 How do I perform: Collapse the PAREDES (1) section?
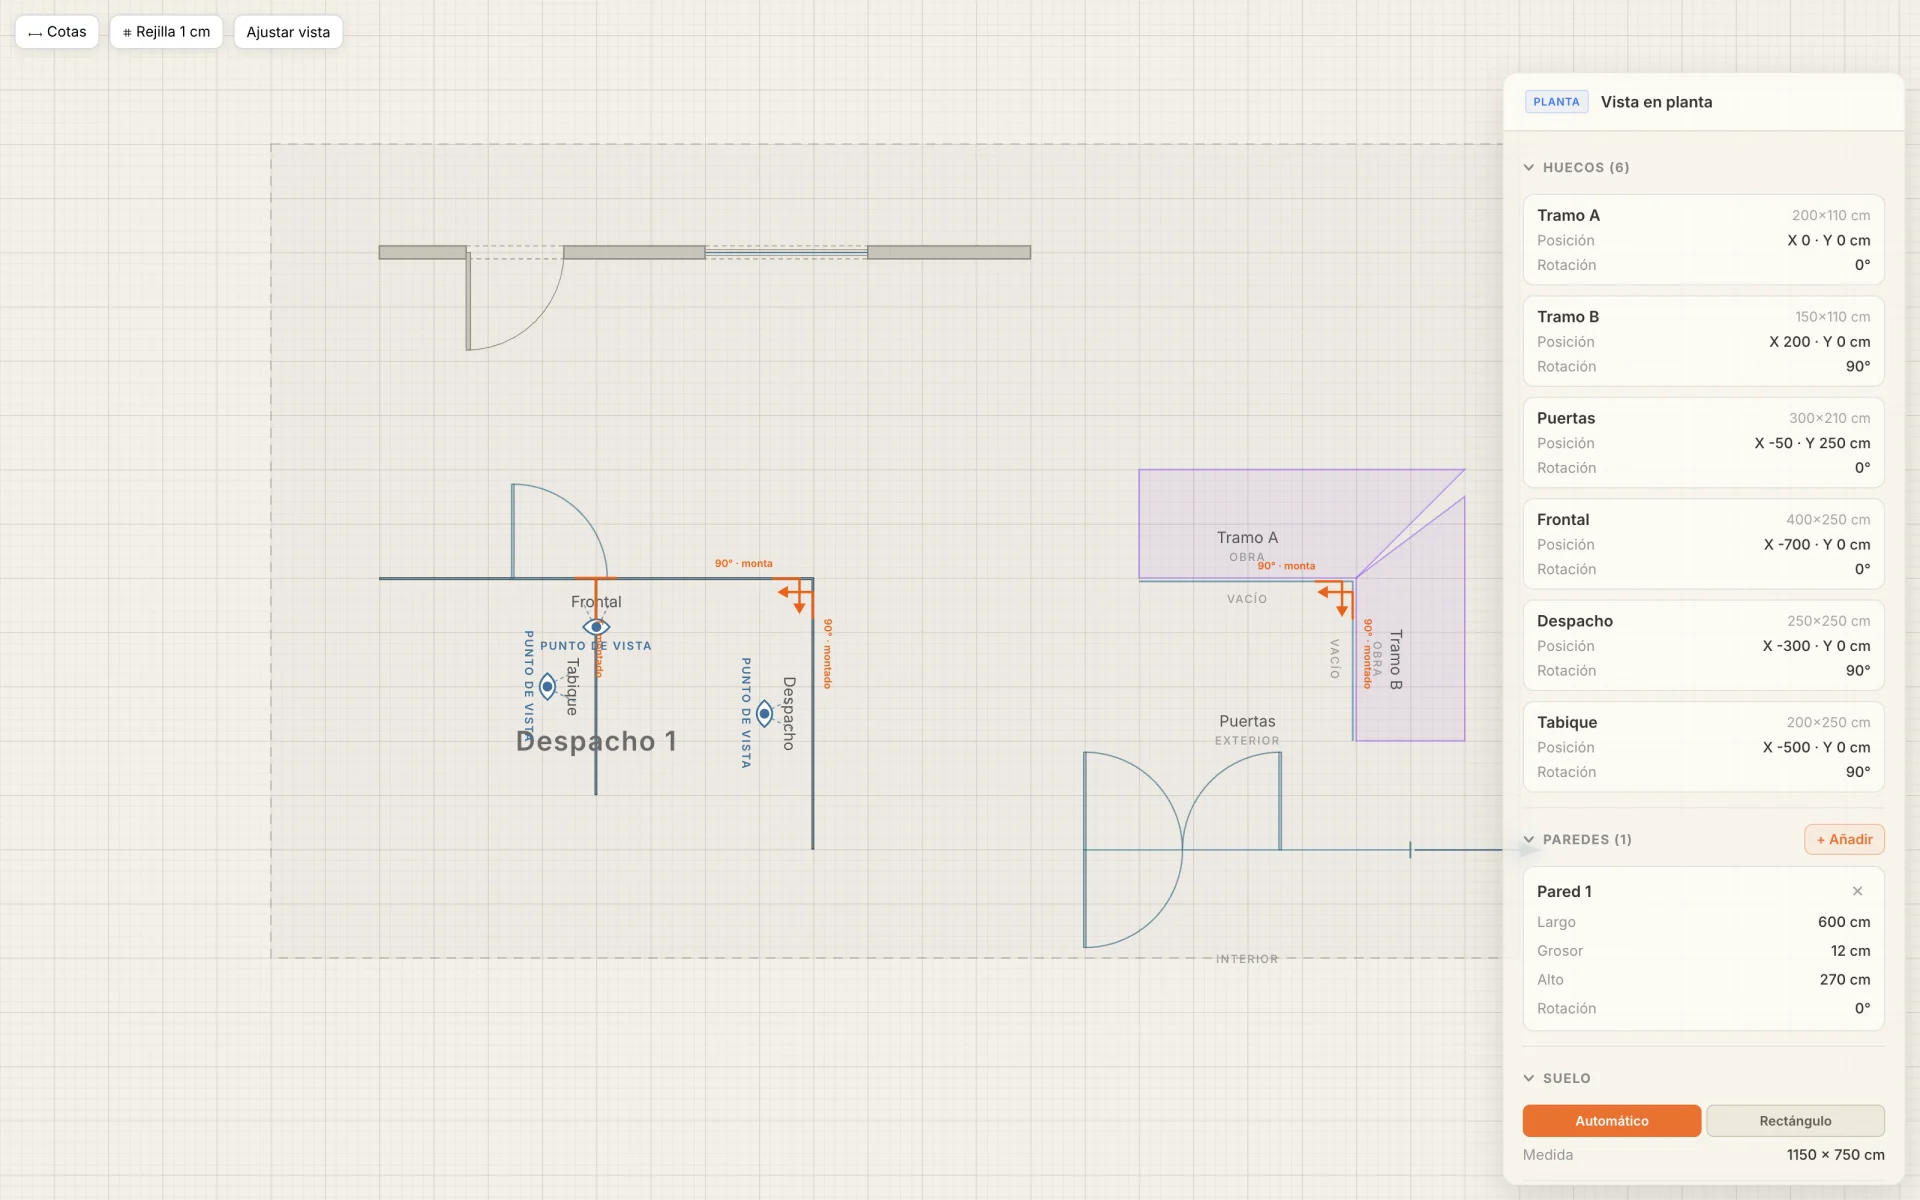coord(1577,839)
